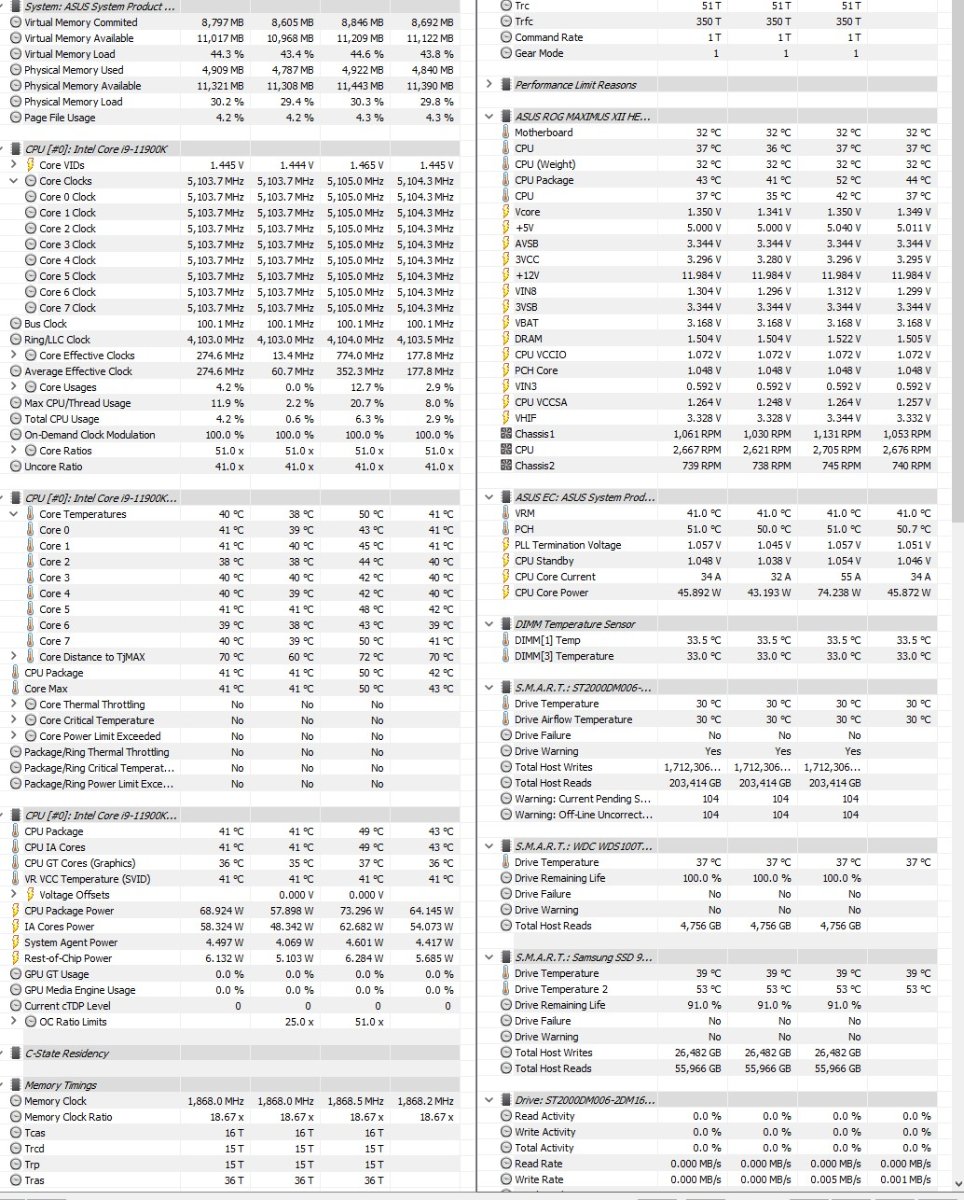Select the Max CPU/Thread Usage label
The height and width of the screenshot is (1200, 964).
(77, 403)
